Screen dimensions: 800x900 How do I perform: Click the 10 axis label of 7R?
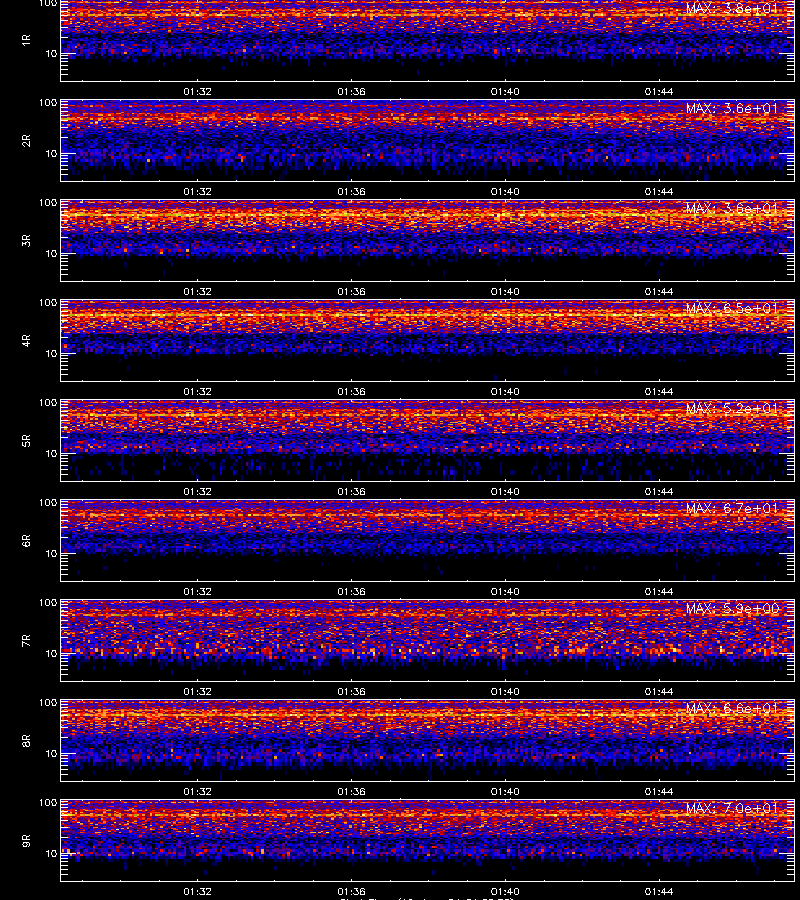pyautogui.click(x=51, y=654)
